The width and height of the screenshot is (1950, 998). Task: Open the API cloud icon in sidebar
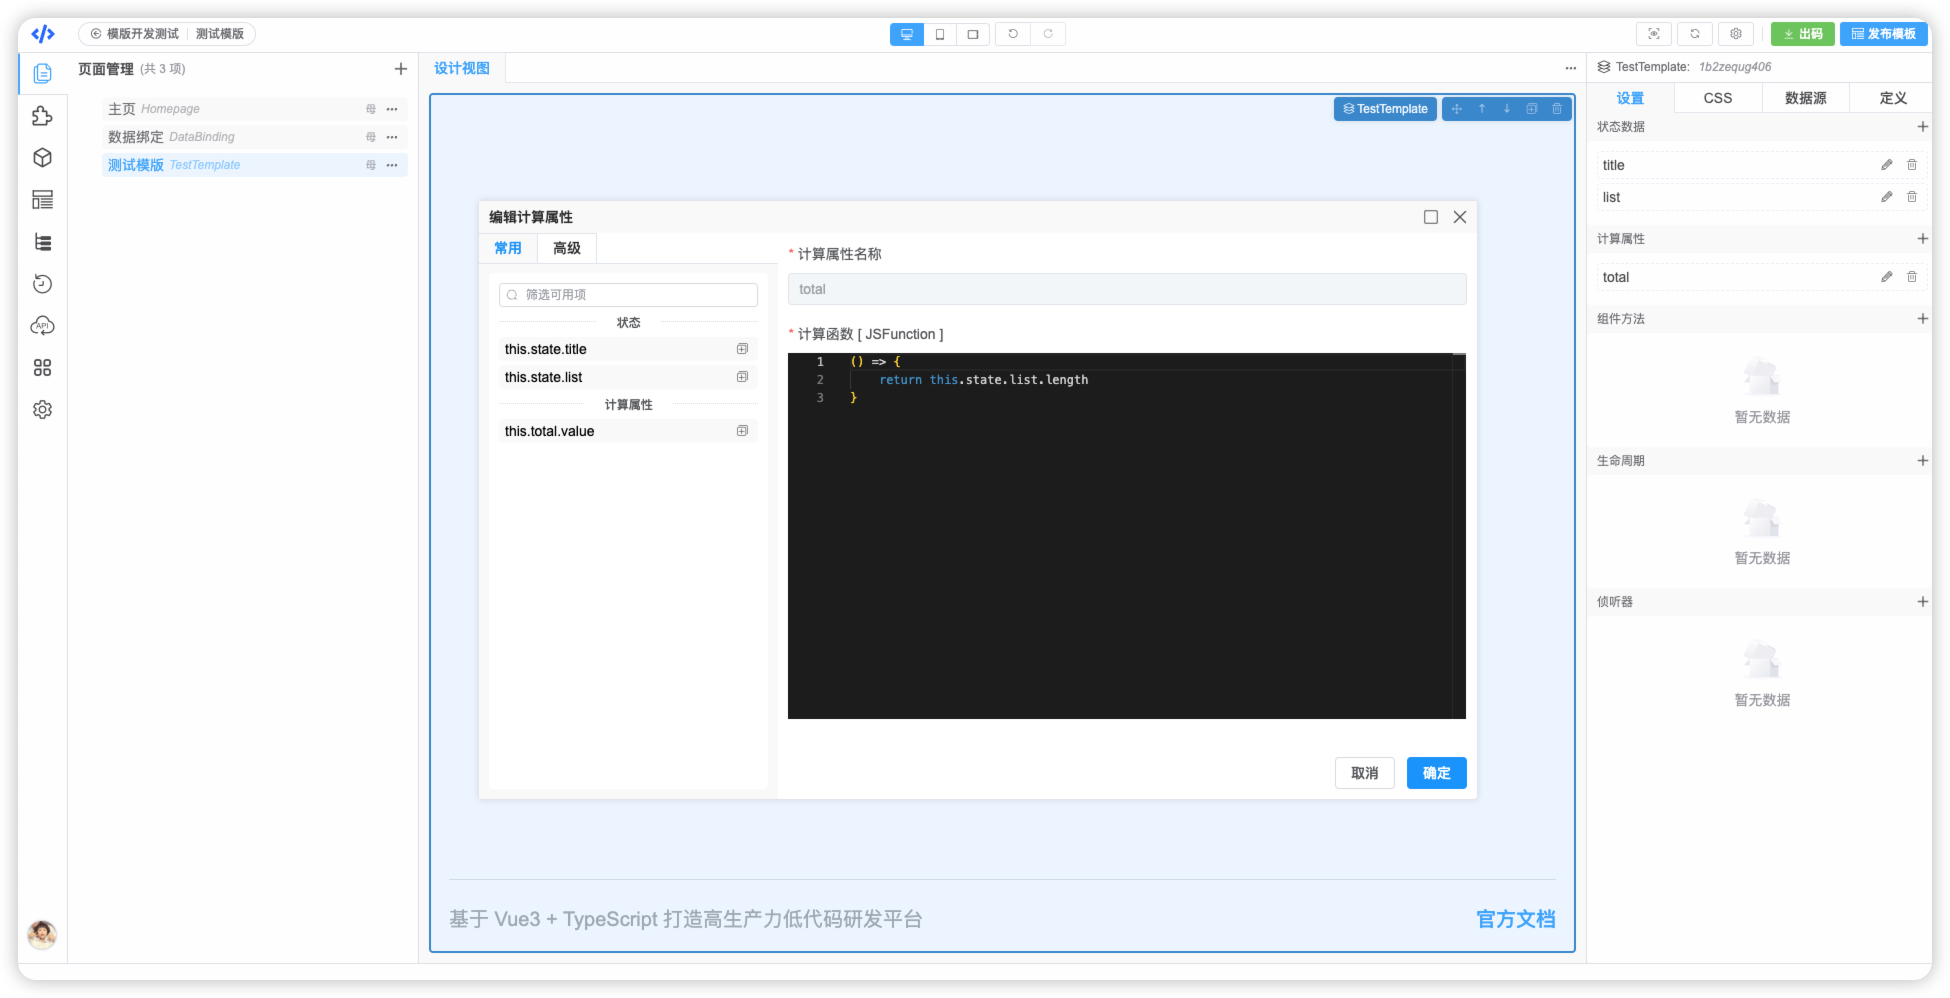click(42, 326)
